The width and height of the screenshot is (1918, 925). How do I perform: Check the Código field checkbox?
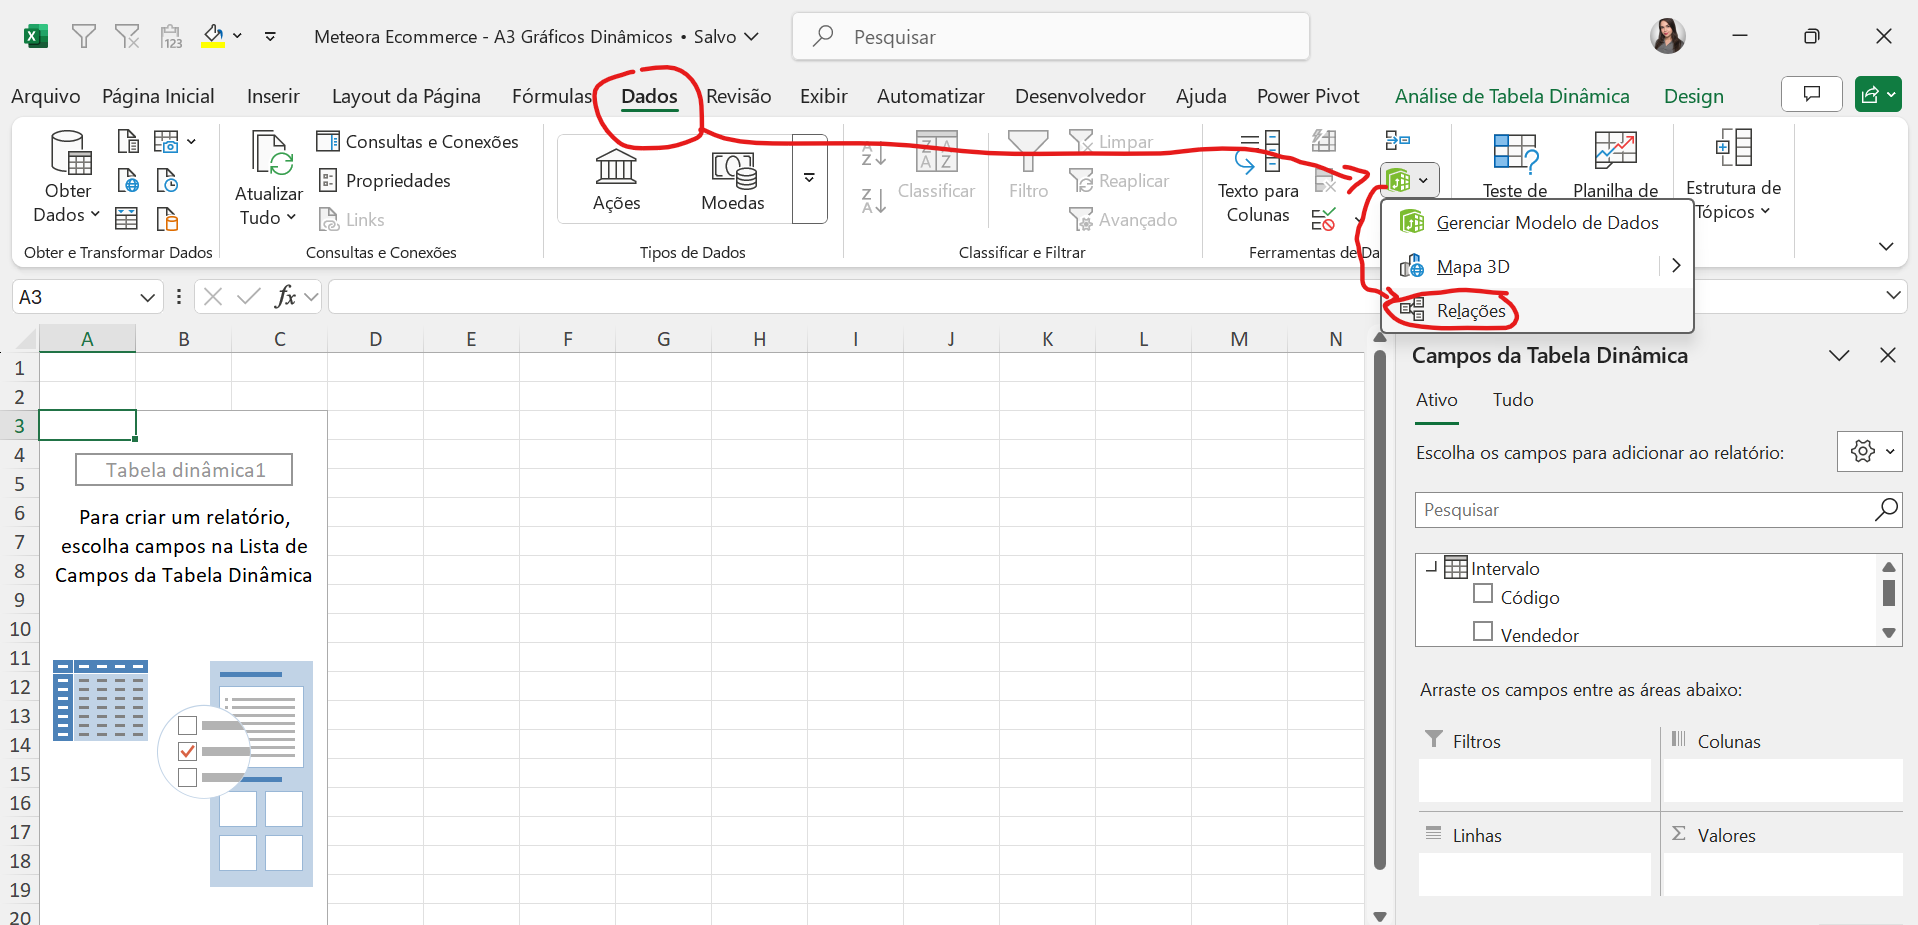(1483, 594)
